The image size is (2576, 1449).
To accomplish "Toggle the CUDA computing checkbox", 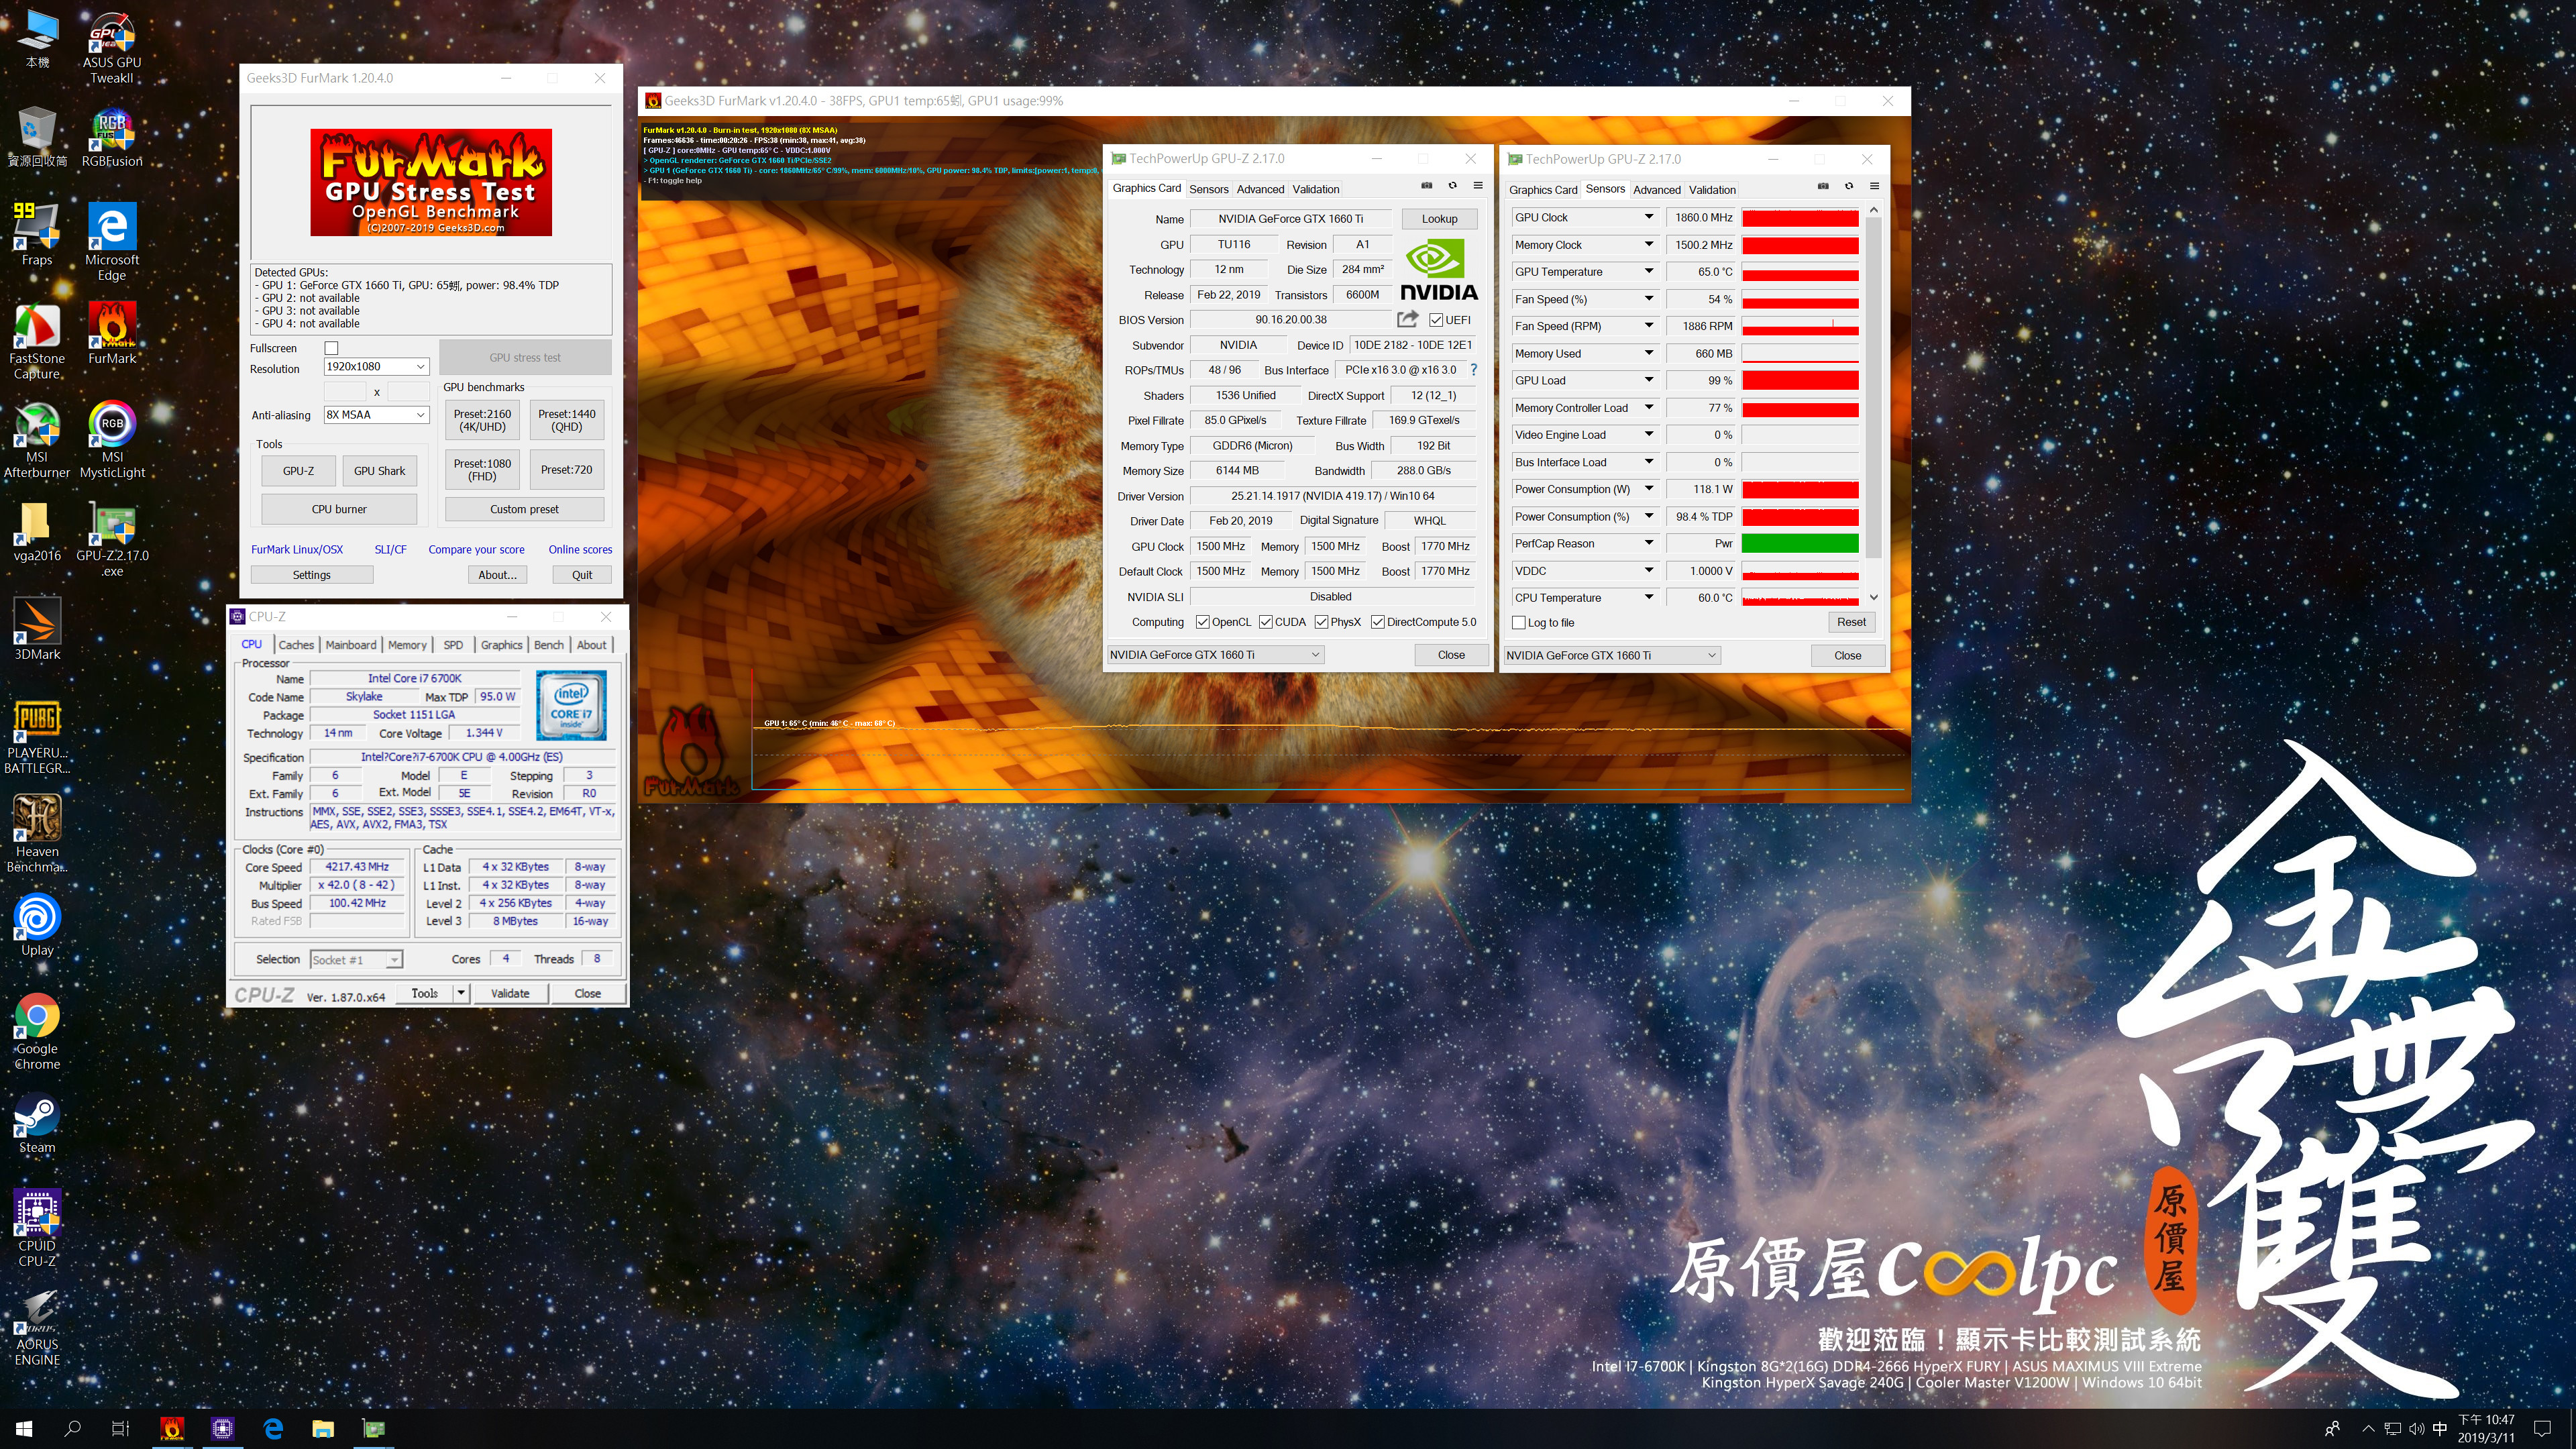I will tap(1265, 622).
